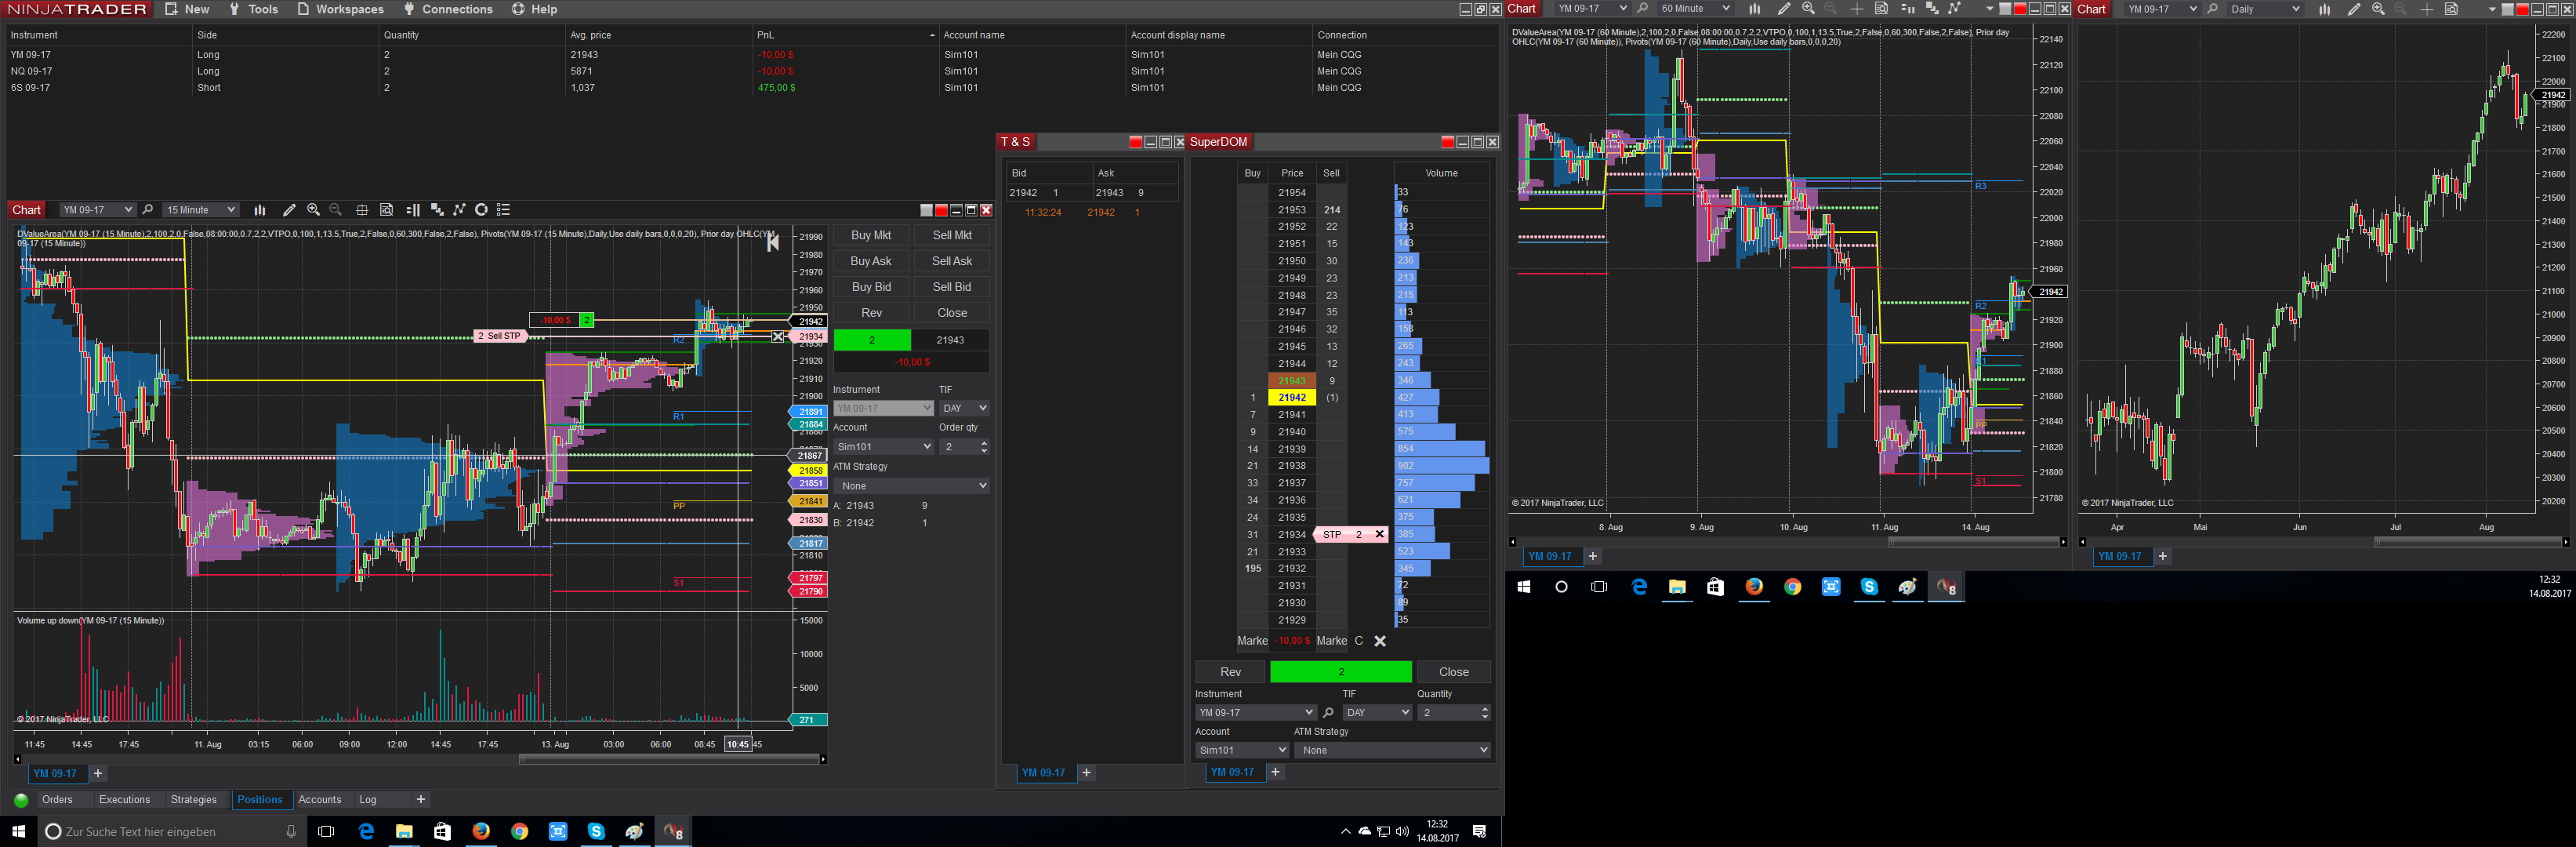Click Buy Mkt in Chart Trader
This screenshot has width=2576, height=847.
[x=871, y=235]
